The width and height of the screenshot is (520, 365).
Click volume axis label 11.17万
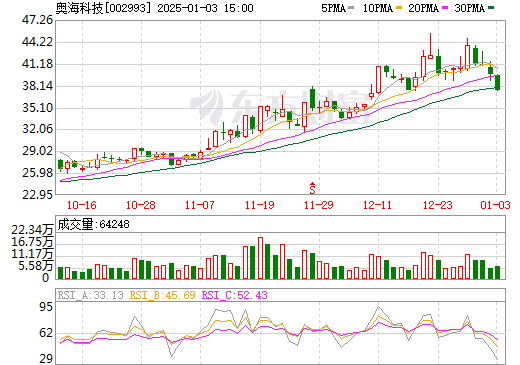[x=32, y=254]
